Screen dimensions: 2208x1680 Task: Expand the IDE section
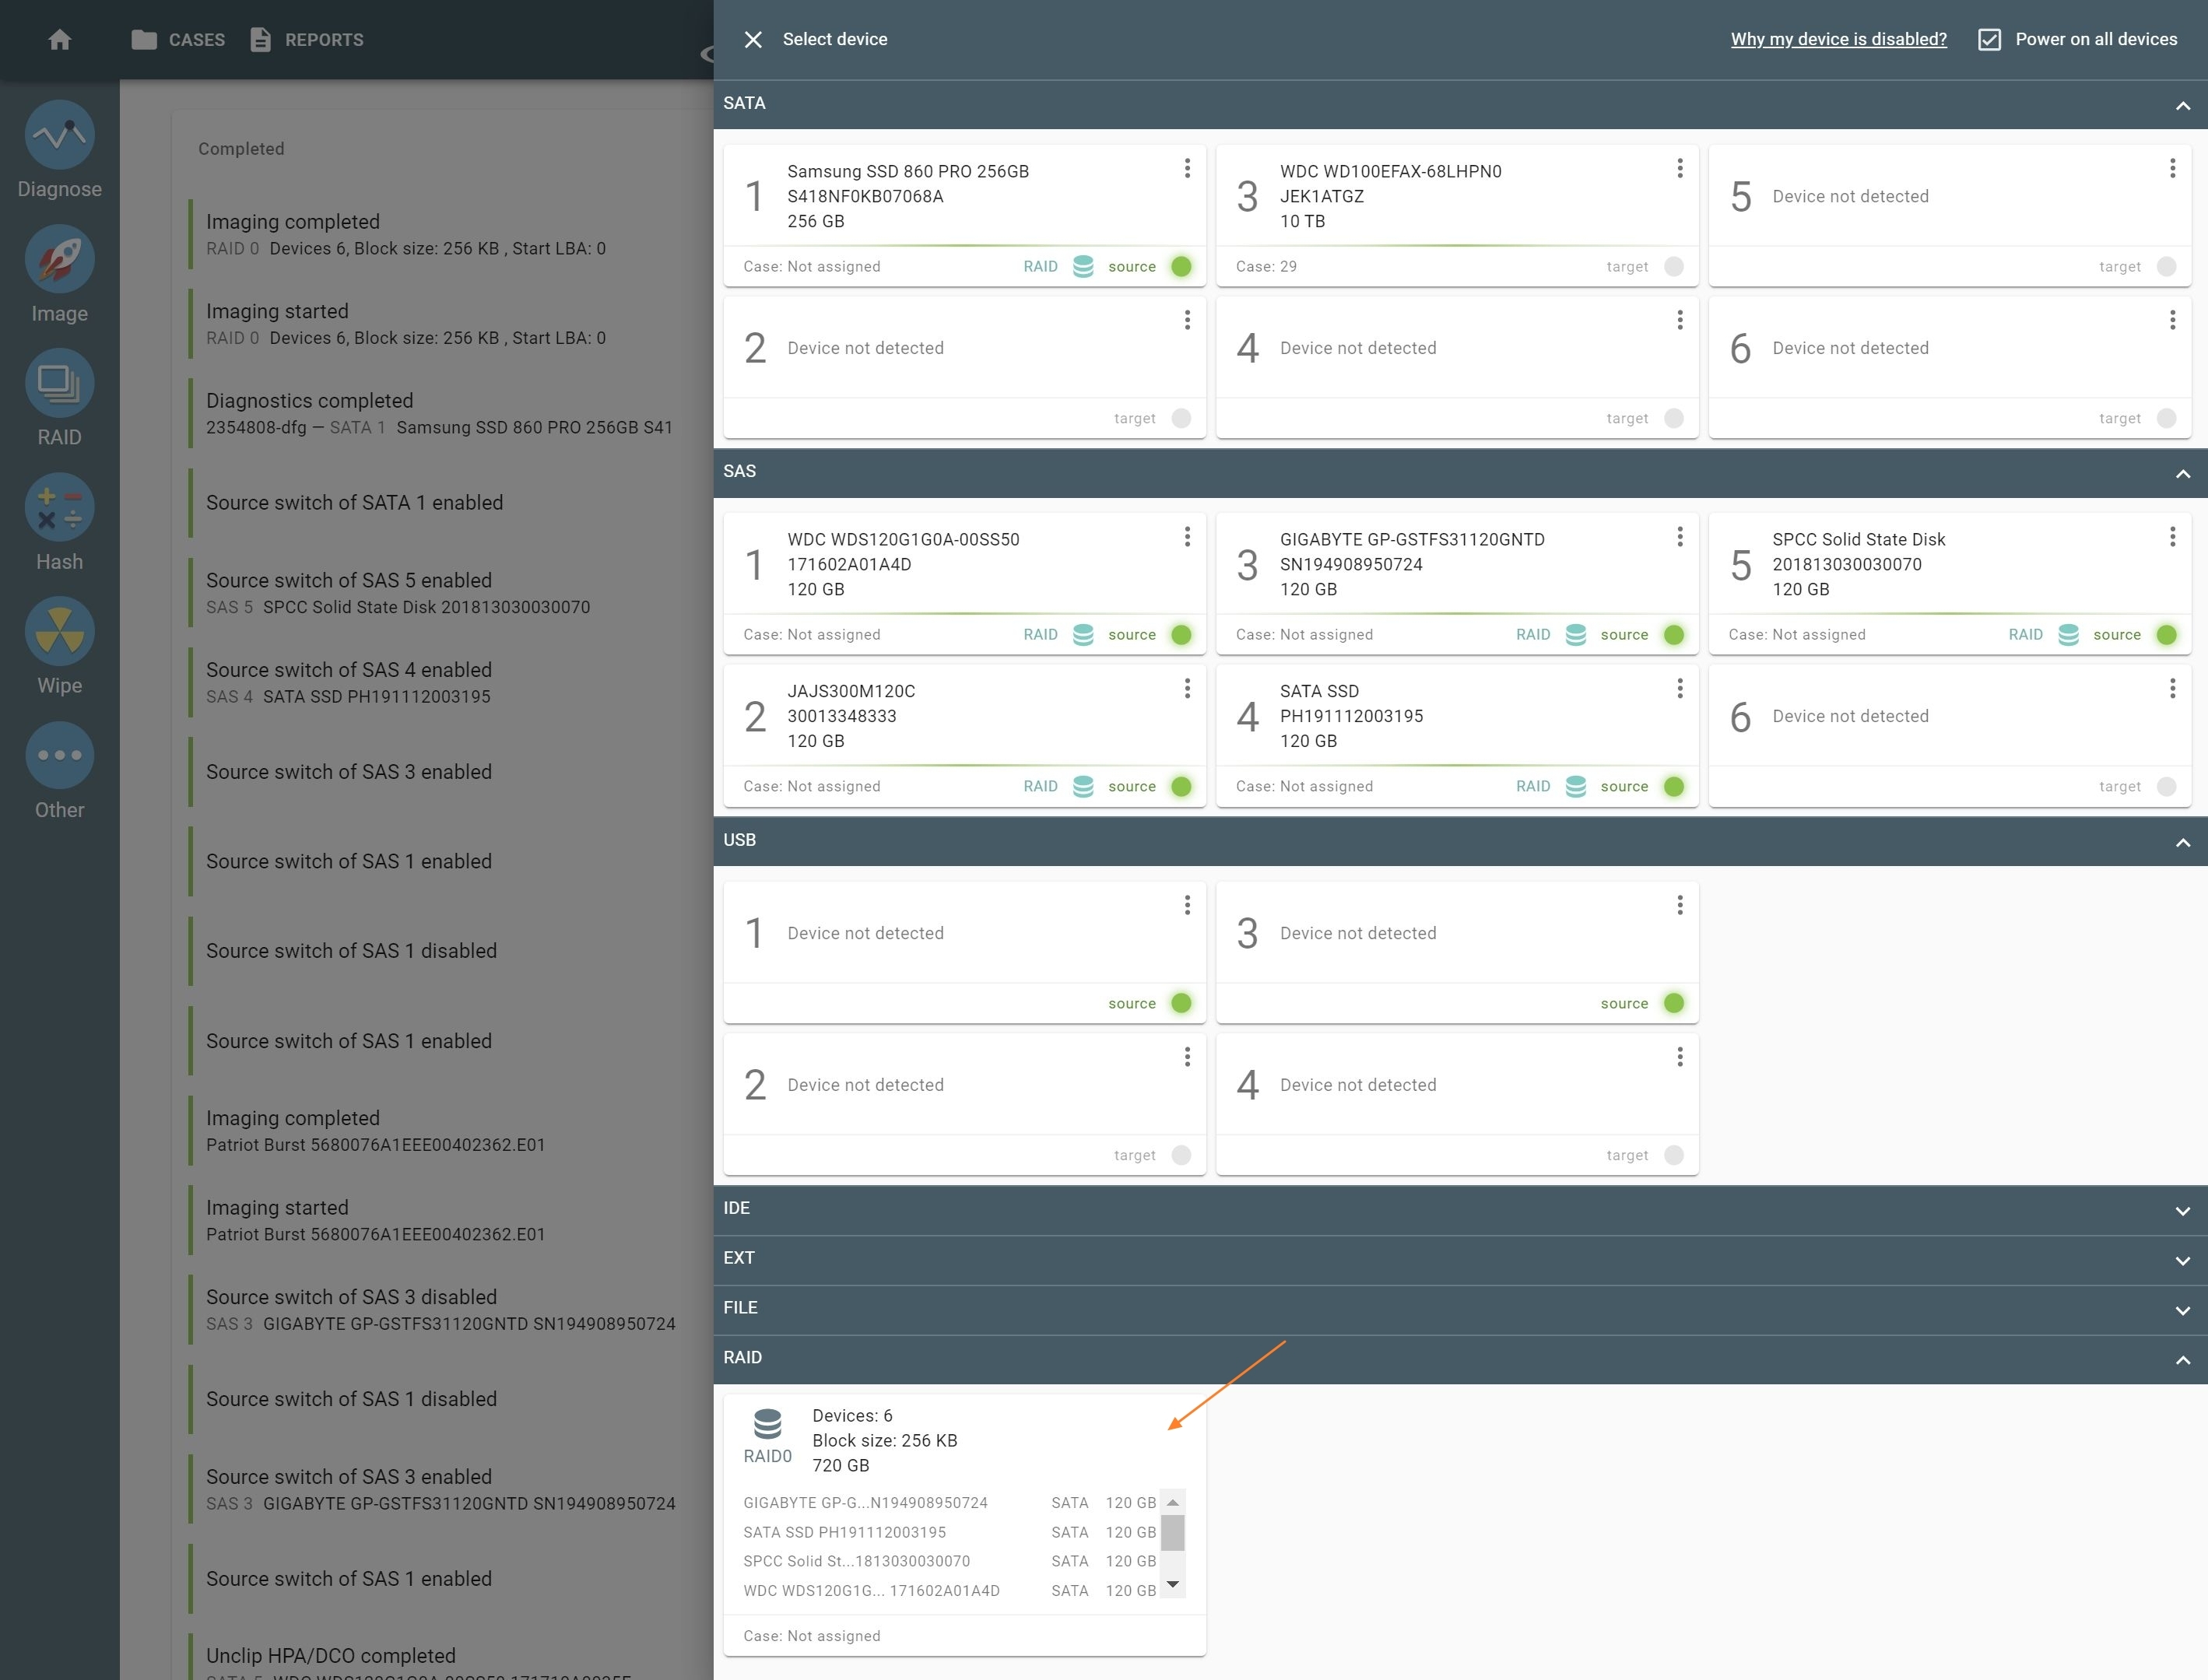(x=2182, y=1210)
